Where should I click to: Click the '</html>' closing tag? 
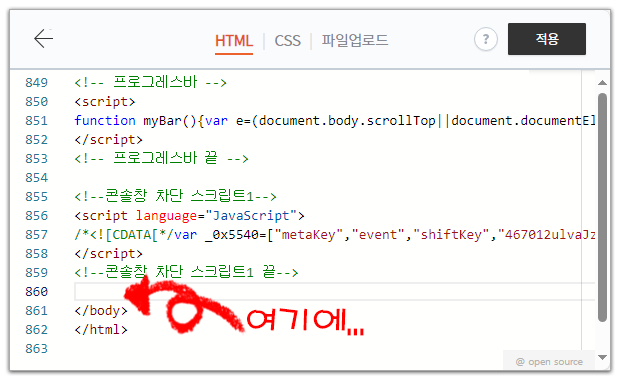click(x=101, y=329)
